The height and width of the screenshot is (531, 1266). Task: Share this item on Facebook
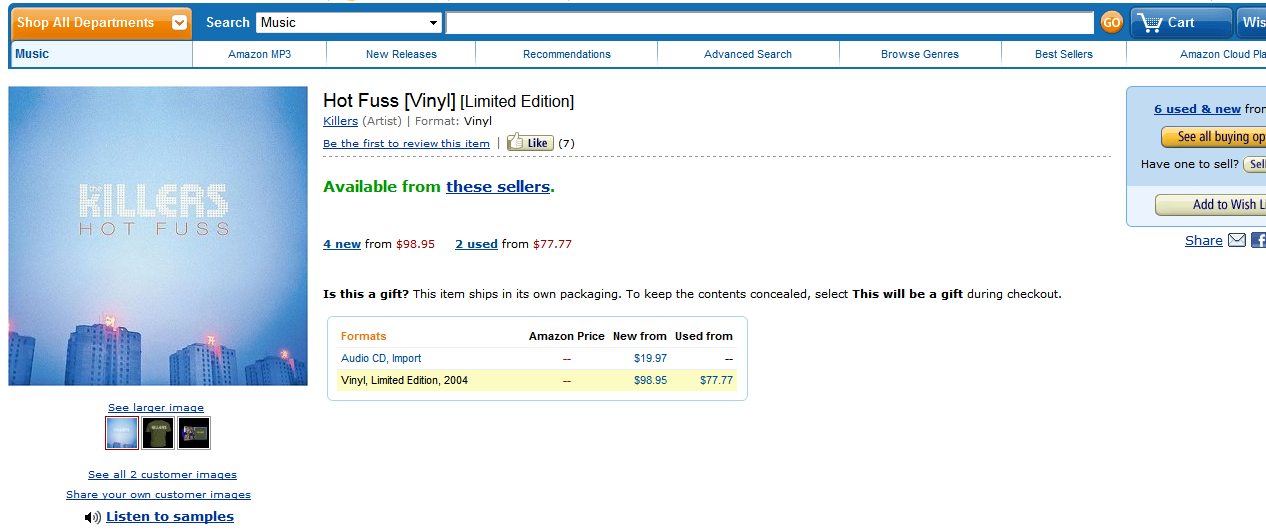tap(1259, 240)
